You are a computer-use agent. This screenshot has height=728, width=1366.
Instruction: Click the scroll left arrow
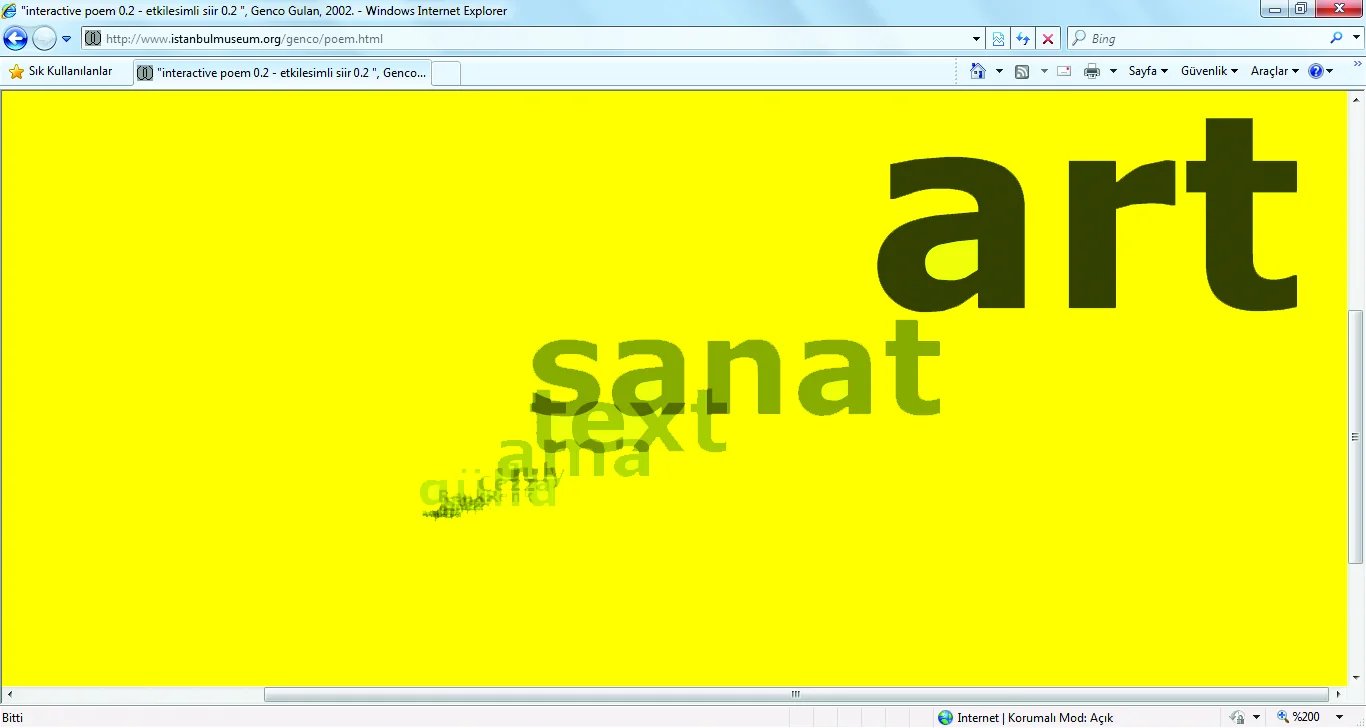[9, 694]
